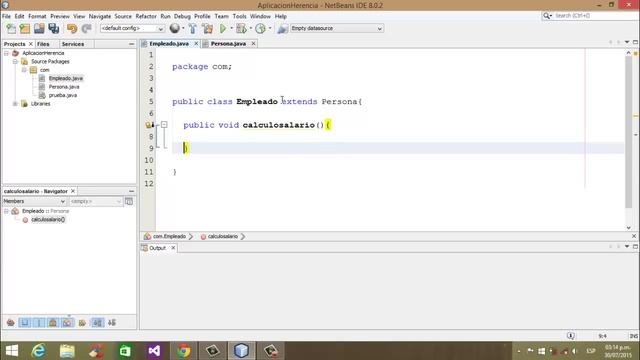Click the Search input field
The width and height of the screenshot is (640, 360).
595,16
